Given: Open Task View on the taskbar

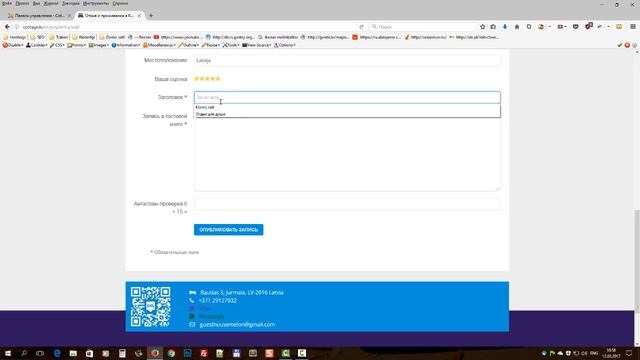Looking at the screenshot, I should (x=40, y=353).
